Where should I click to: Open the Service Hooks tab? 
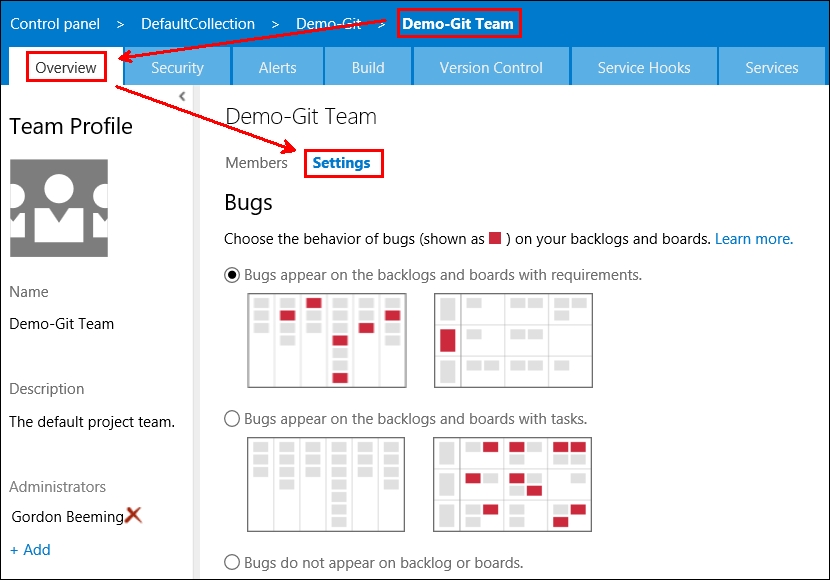pos(644,66)
